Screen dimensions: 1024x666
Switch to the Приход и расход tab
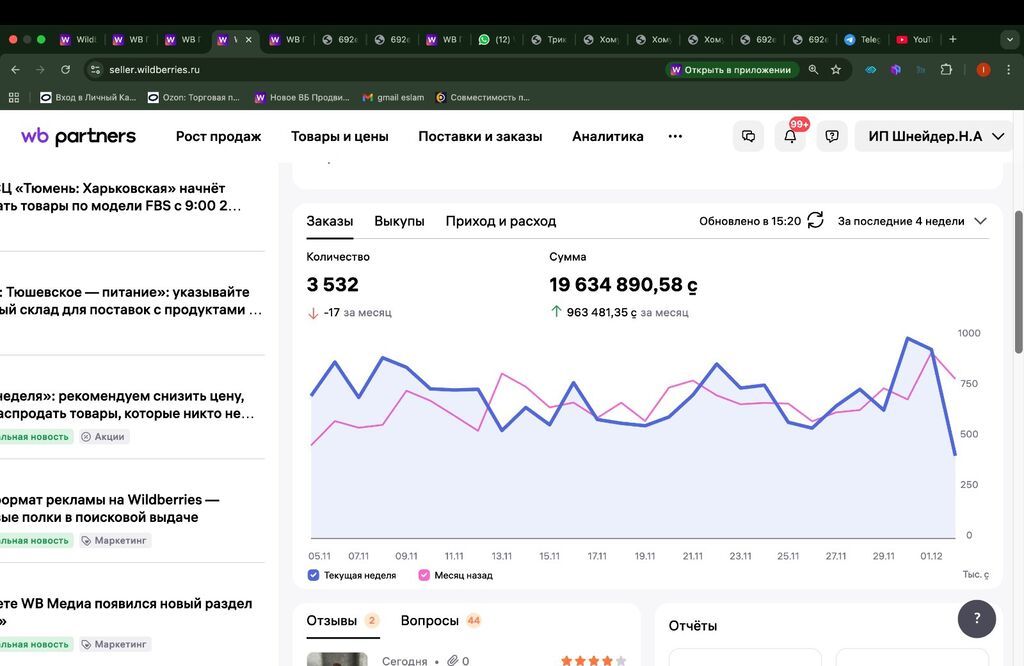pyautogui.click(x=501, y=221)
